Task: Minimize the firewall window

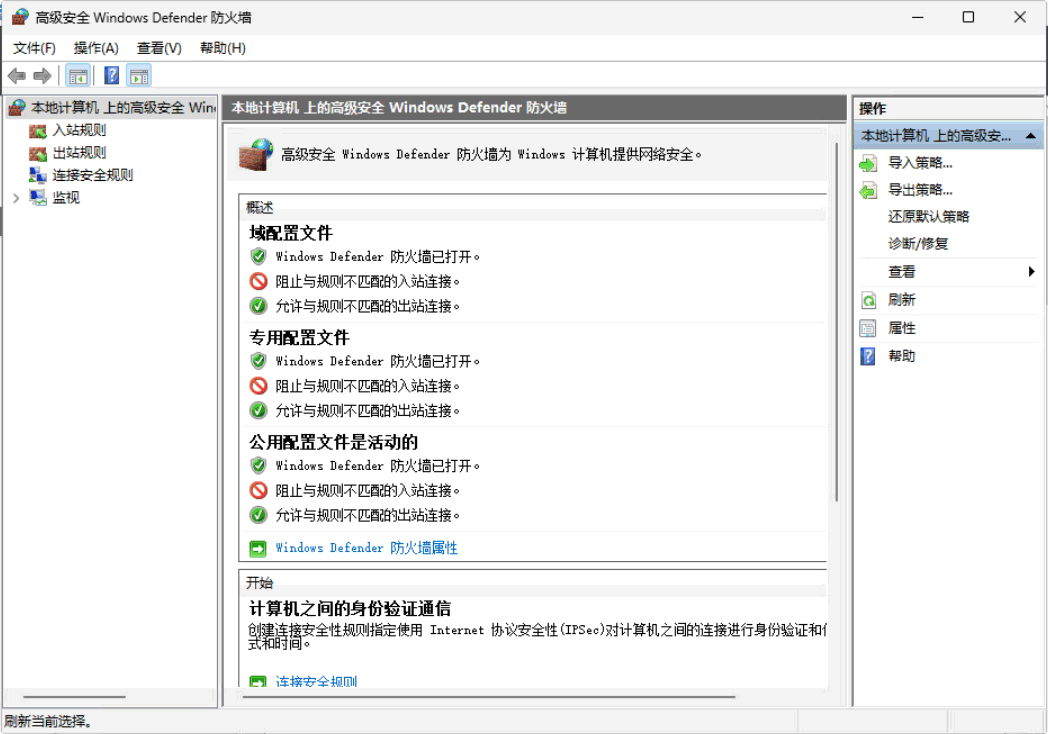Action: pyautogui.click(x=918, y=17)
